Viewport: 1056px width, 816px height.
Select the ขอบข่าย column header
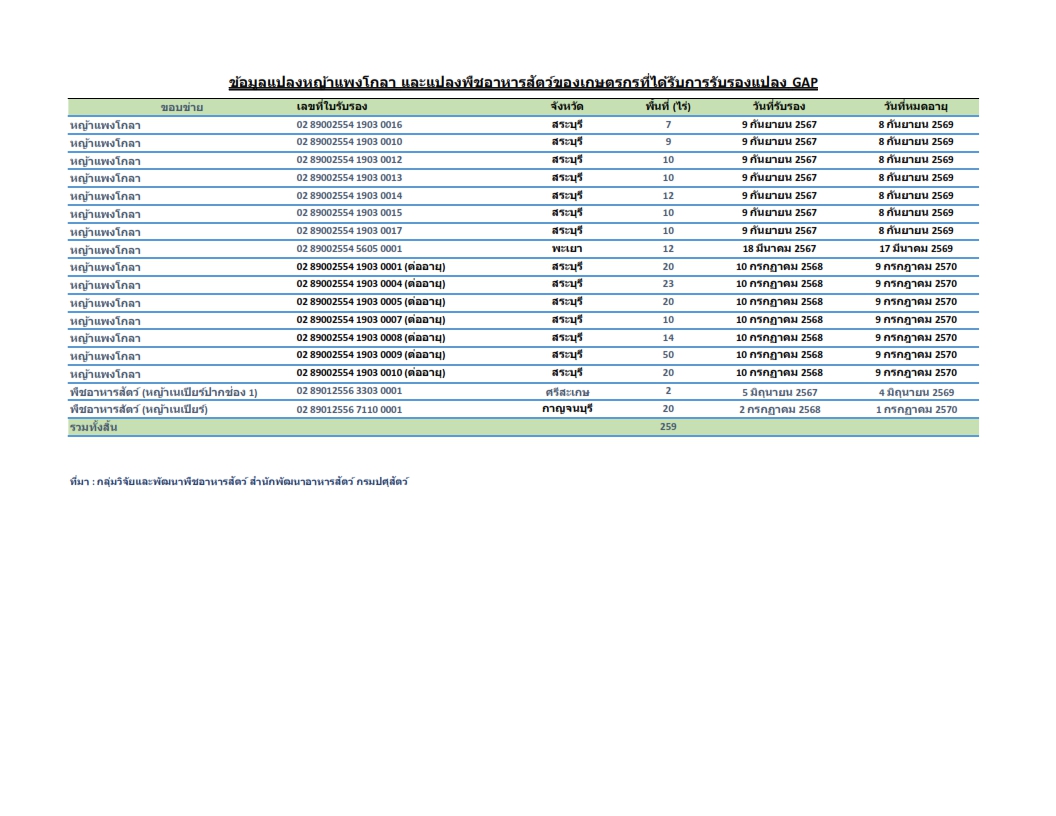181,107
